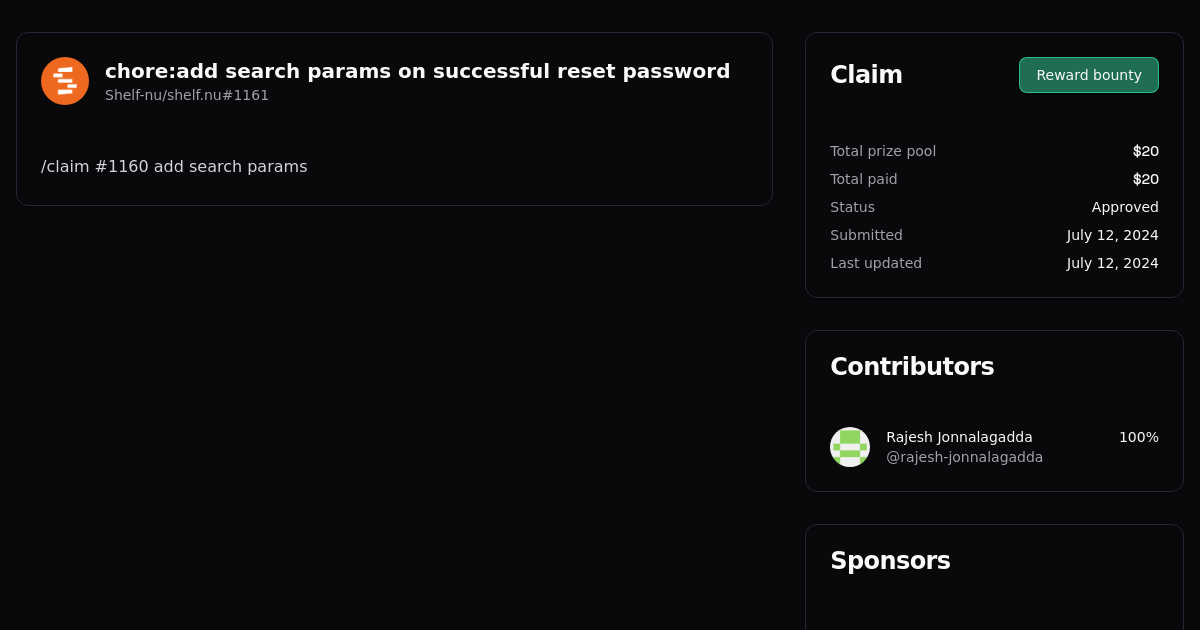Select the claim message text area

[174, 166]
